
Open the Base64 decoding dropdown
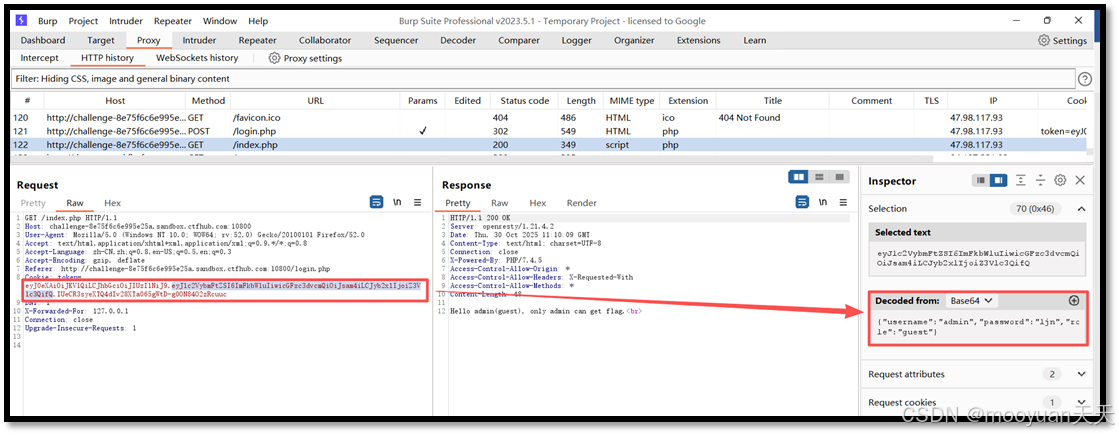pyautogui.click(x=971, y=301)
